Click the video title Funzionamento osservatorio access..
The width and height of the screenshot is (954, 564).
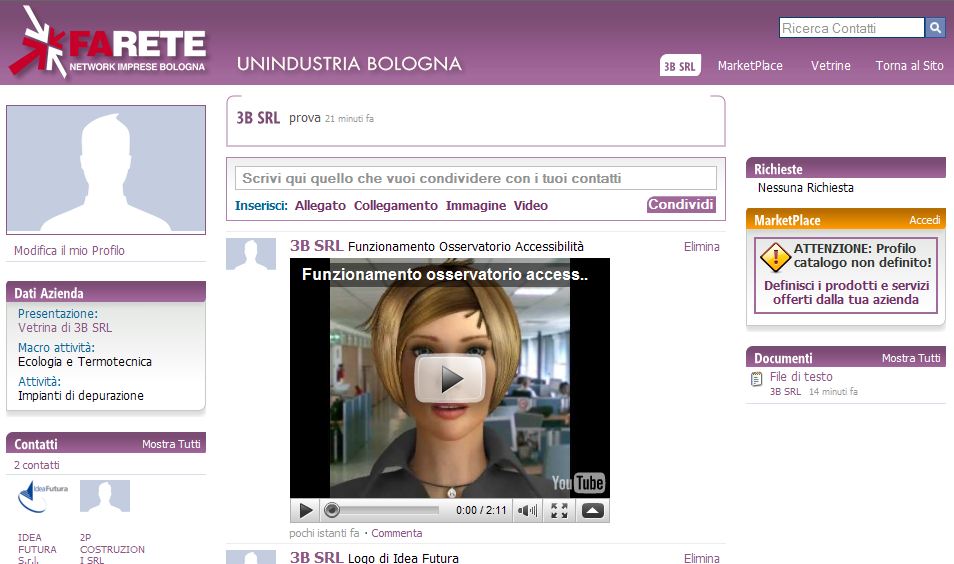click(x=445, y=274)
